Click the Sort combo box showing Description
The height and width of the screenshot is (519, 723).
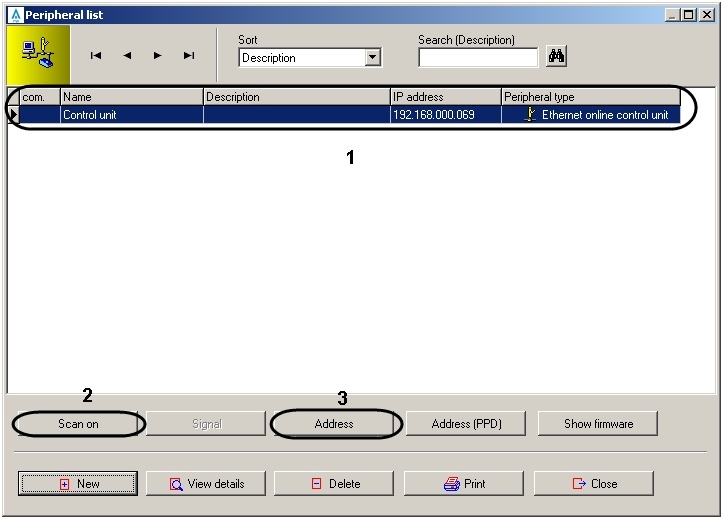(x=310, y=58)
